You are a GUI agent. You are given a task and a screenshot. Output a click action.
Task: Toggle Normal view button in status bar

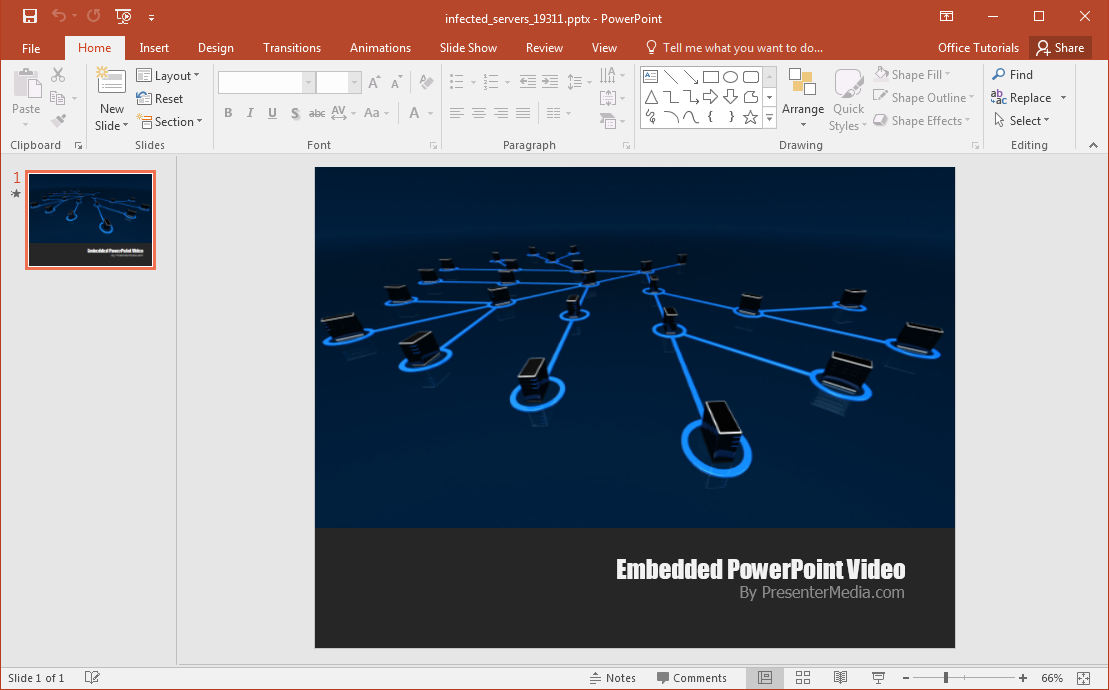pos(765,678)
